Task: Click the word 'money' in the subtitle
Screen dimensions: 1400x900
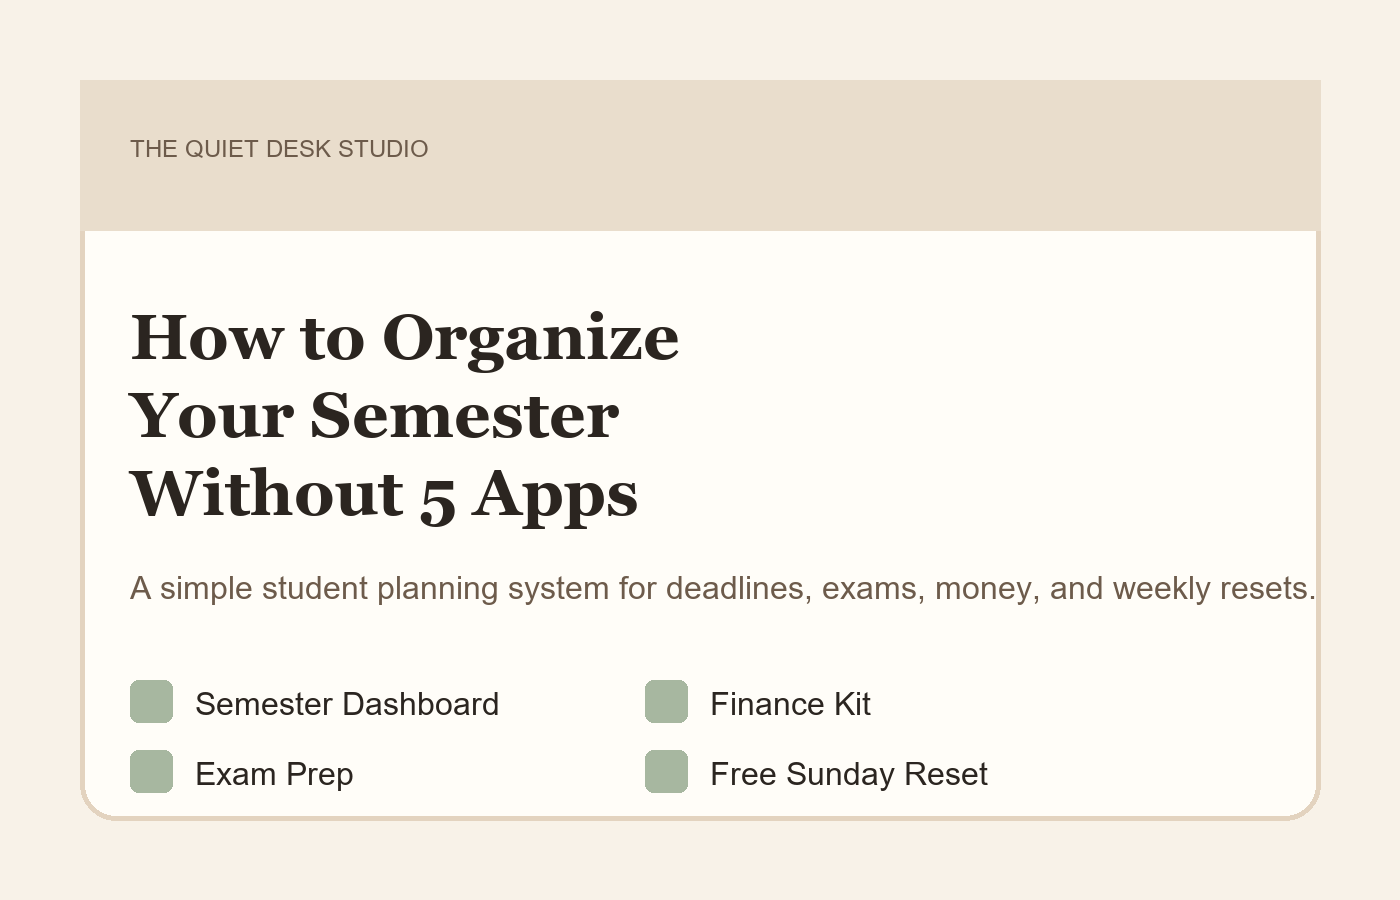Action: (981, 589)
